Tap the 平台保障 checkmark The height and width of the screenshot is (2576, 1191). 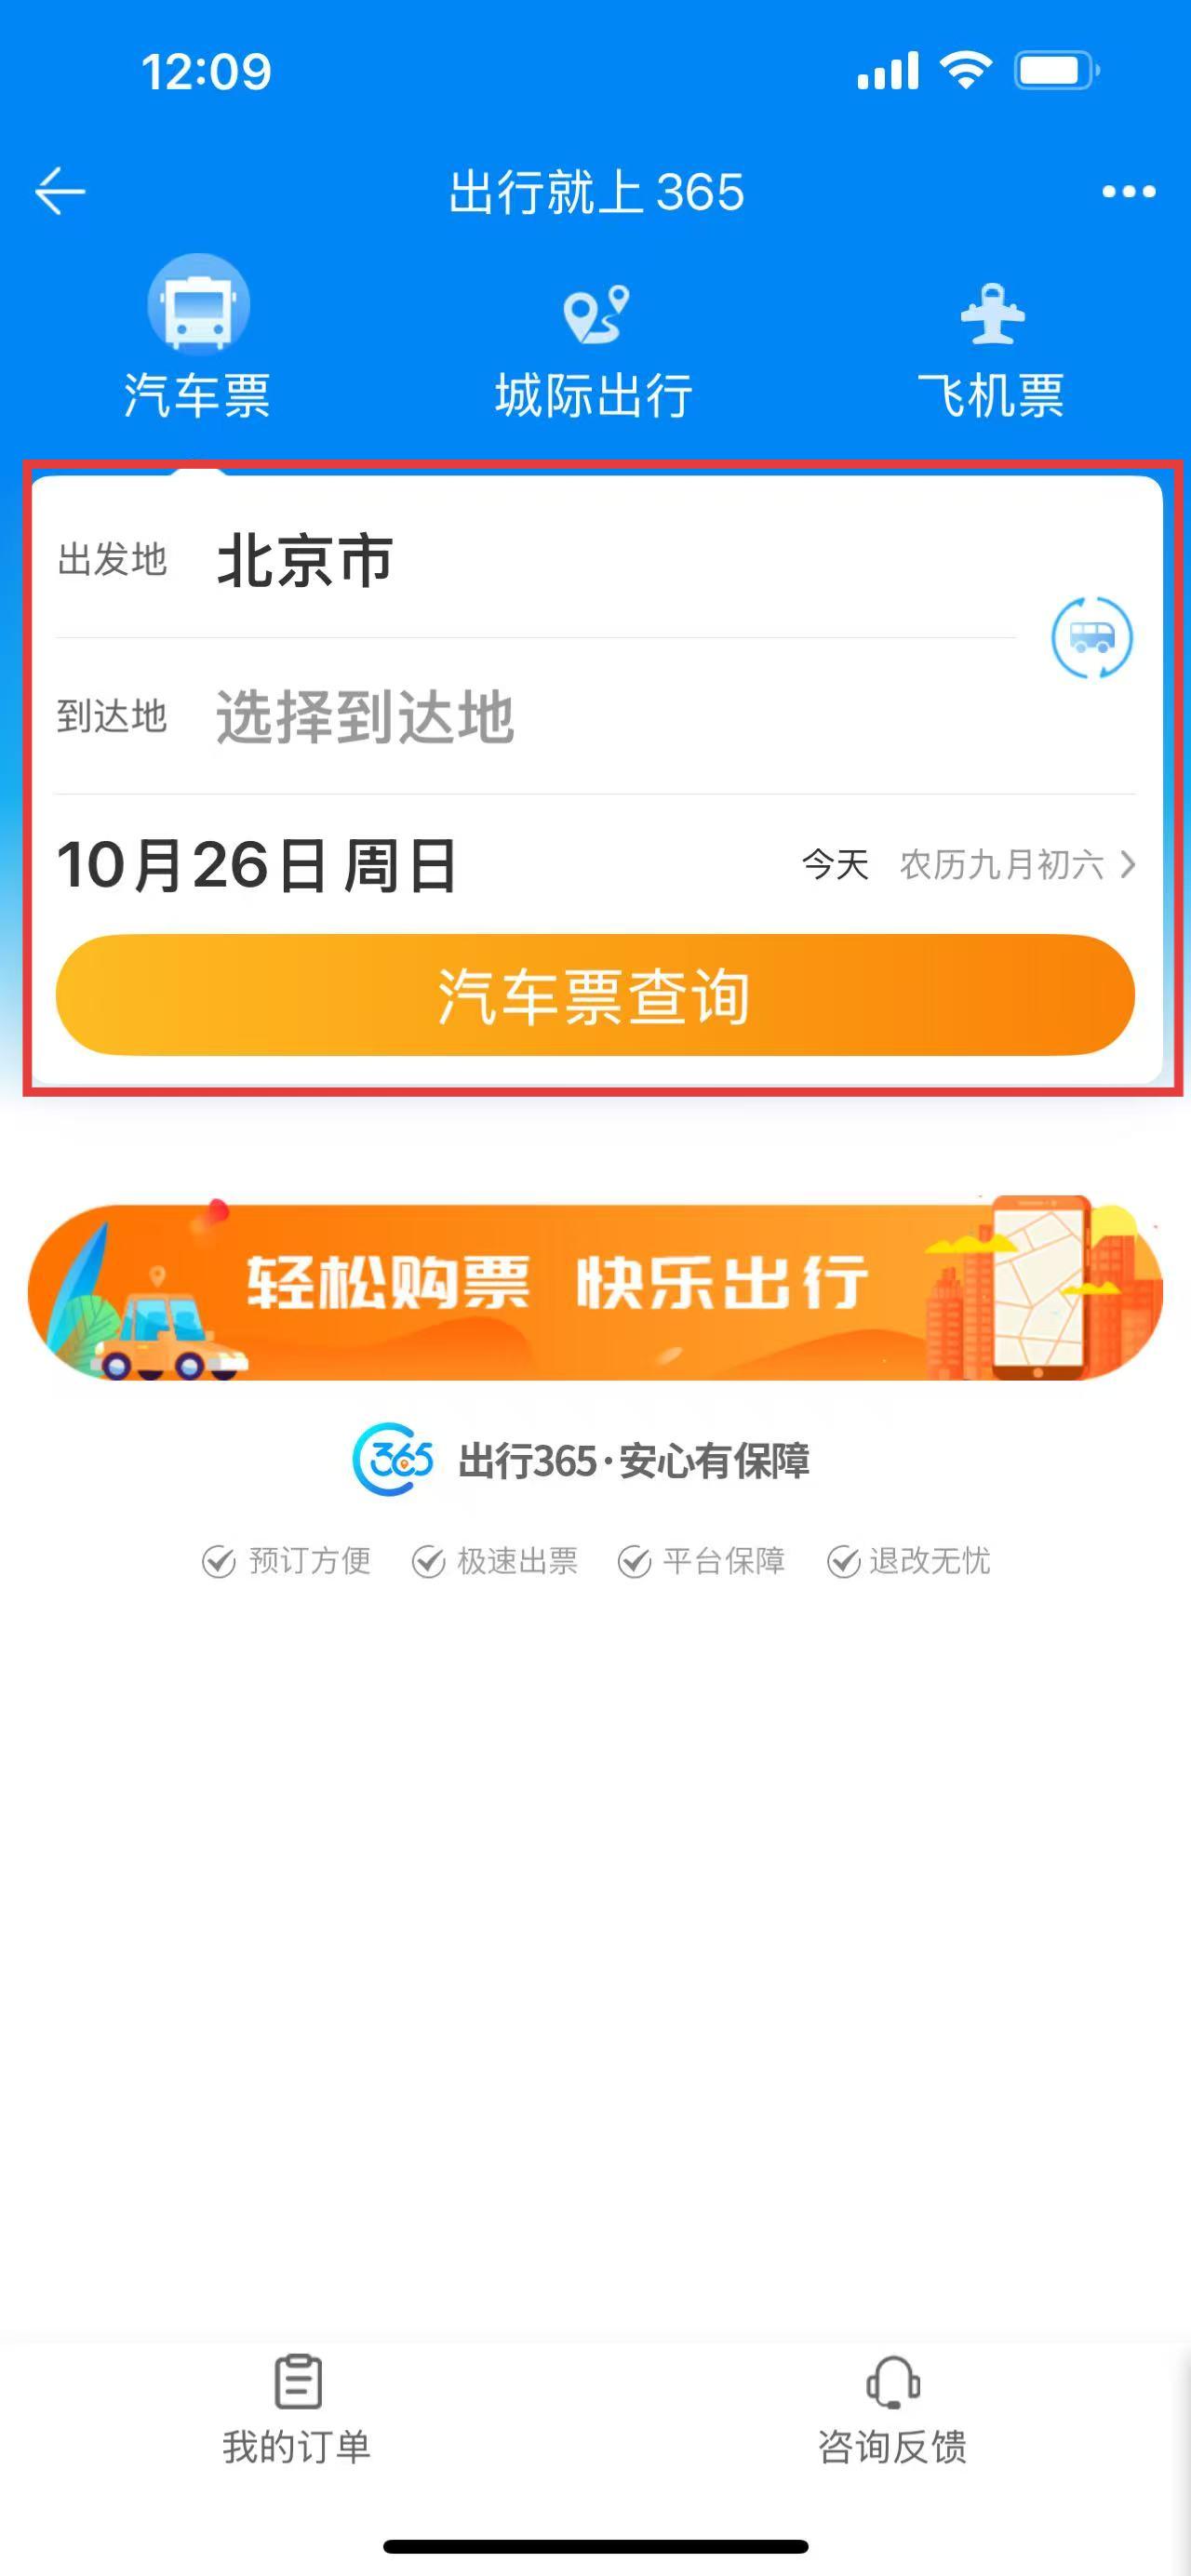[x=634, y=1561]
